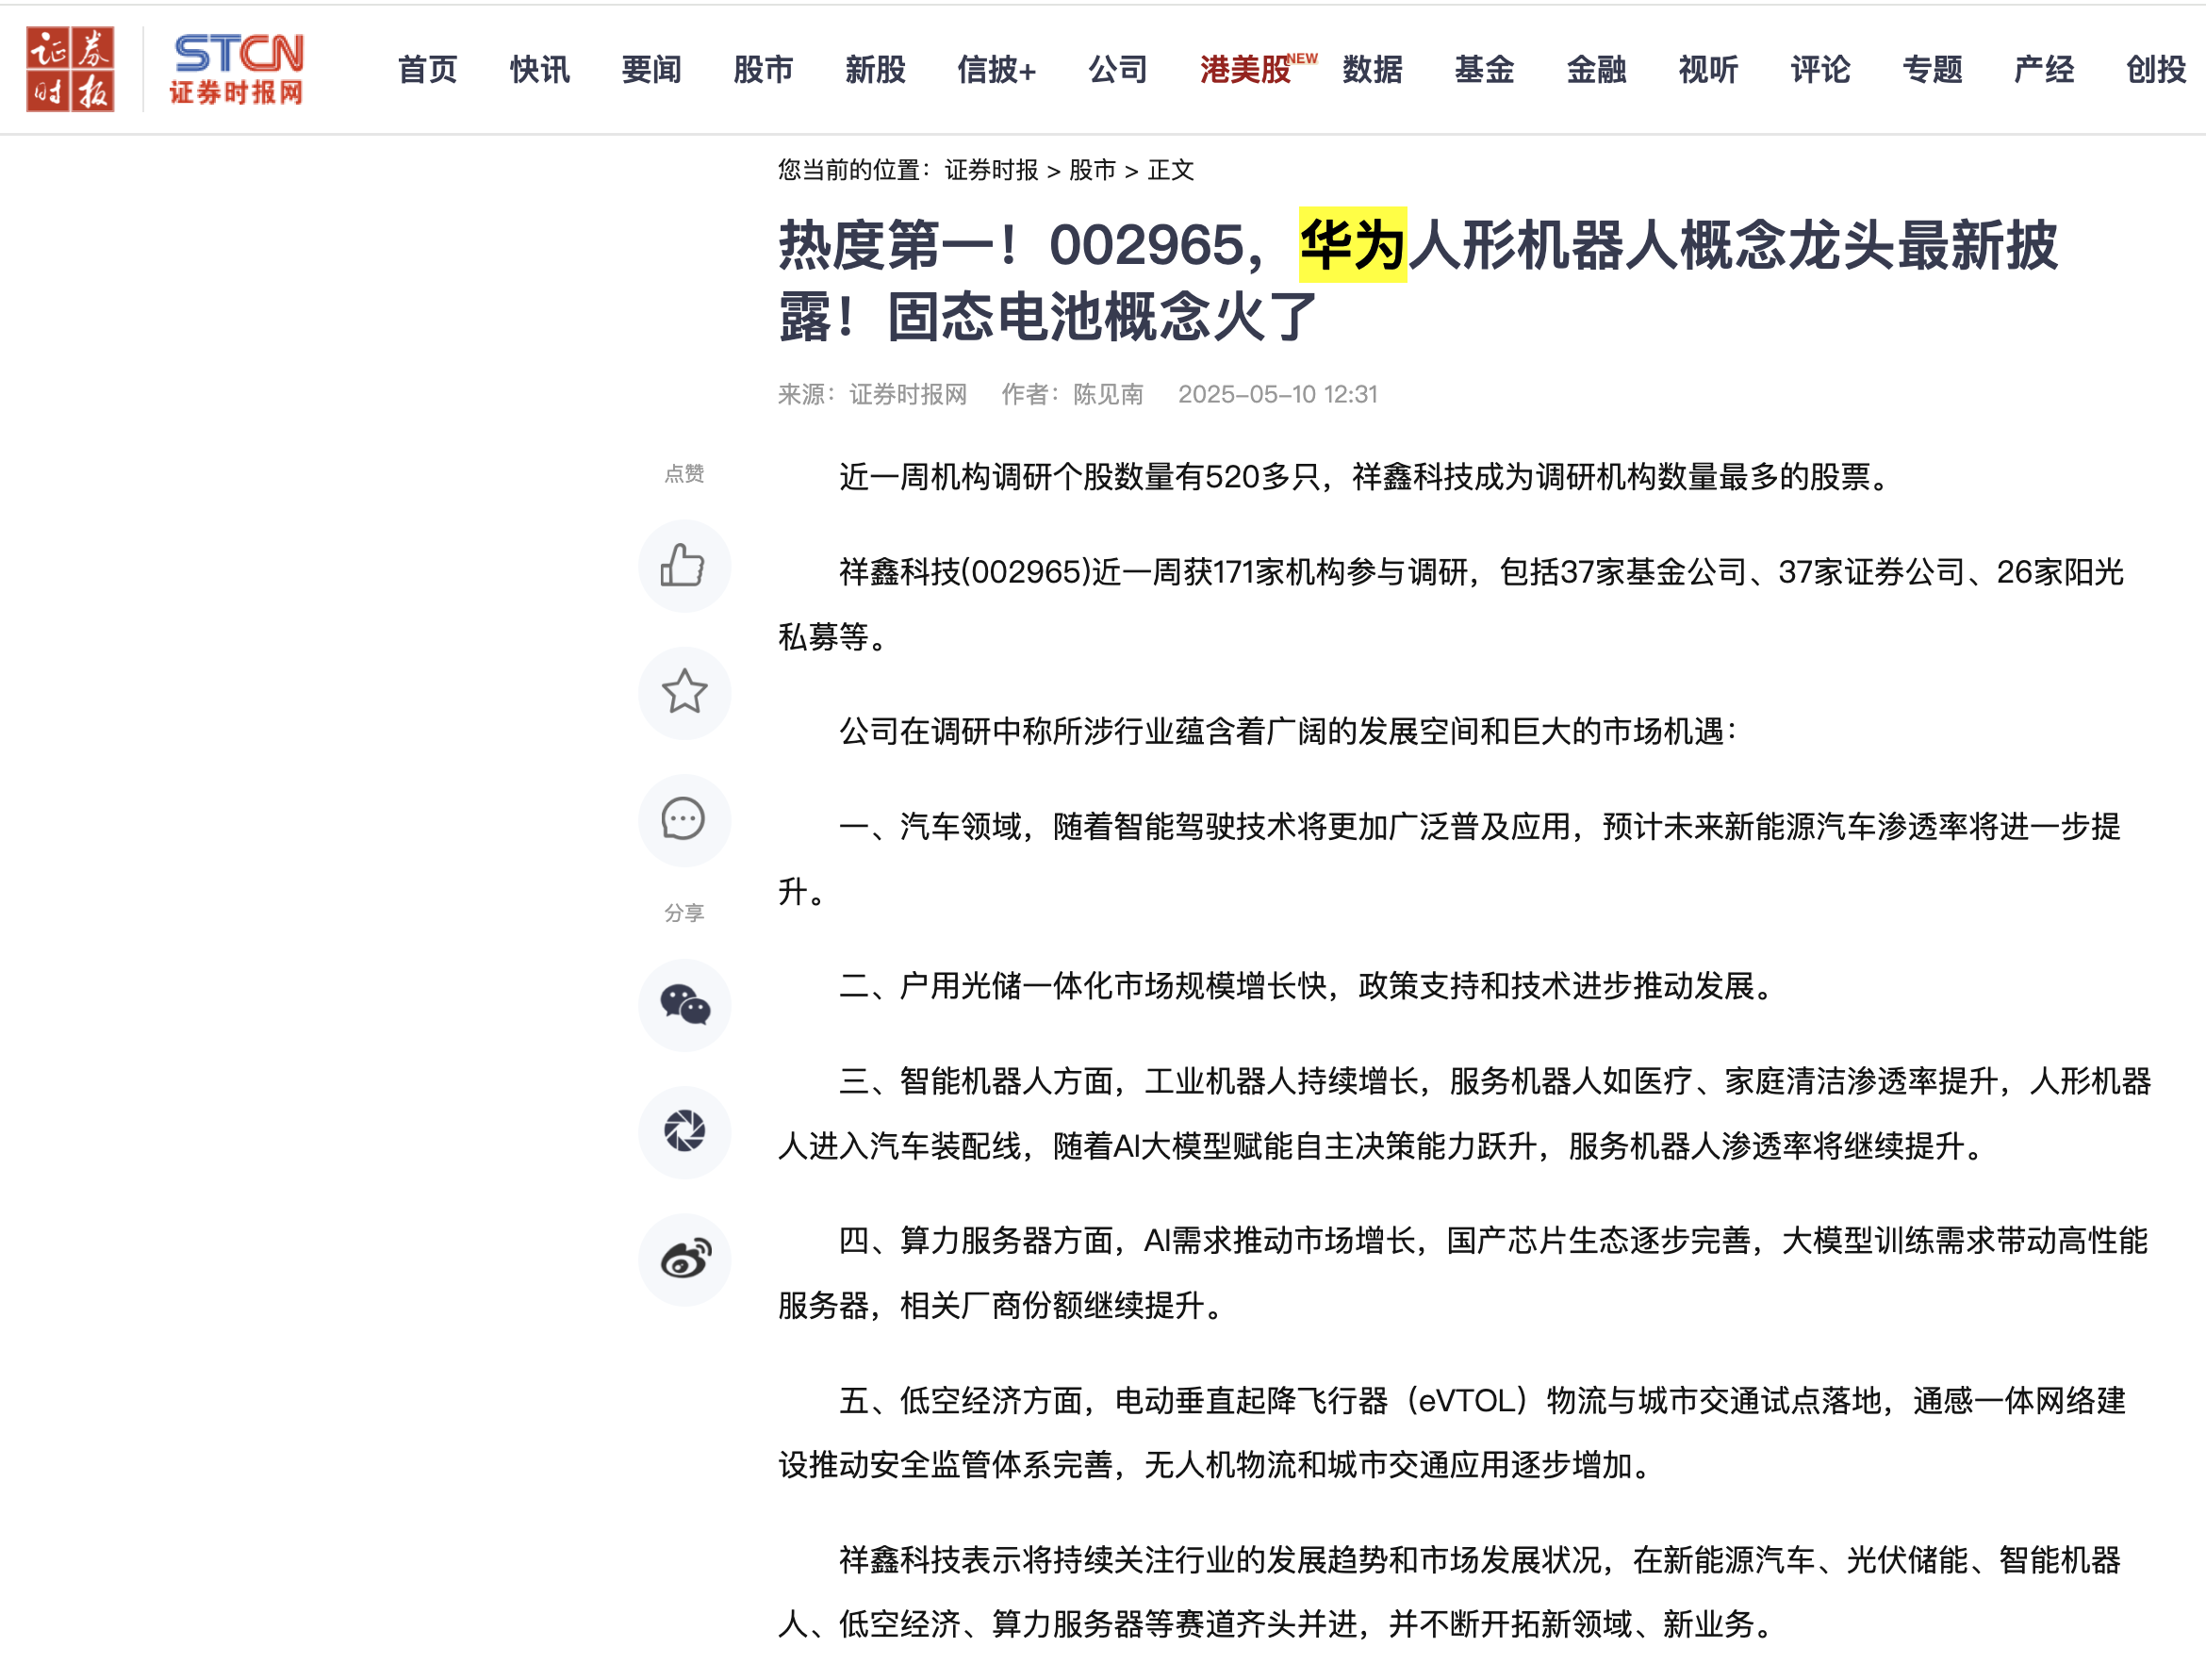Click the highlighted 华为 in headline

[1353, 245]
